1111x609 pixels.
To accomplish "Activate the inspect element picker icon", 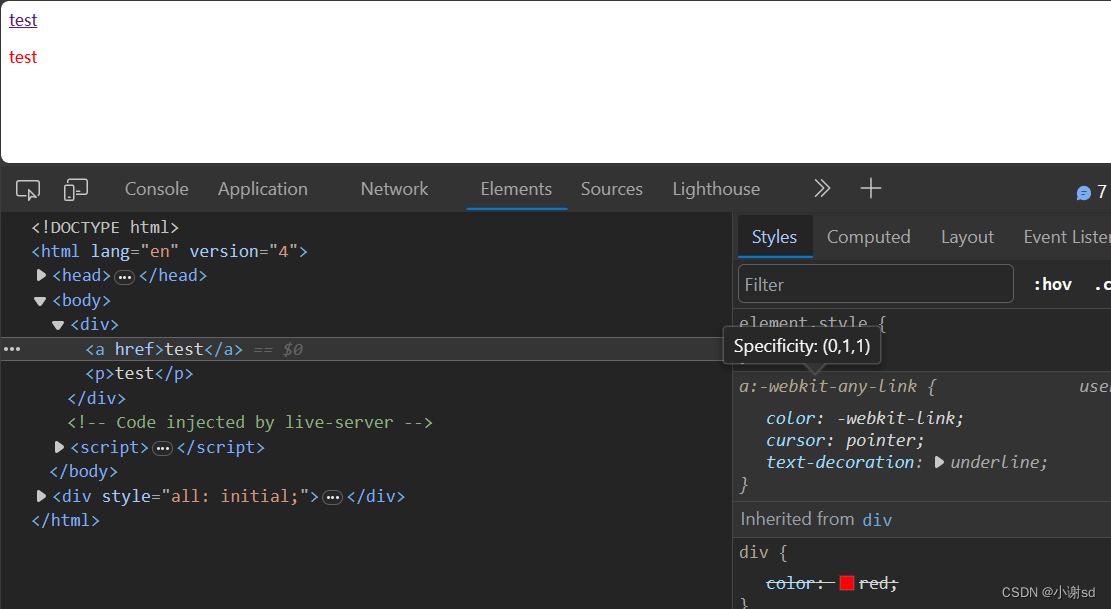I will pyautogui.click(x=28, y=189).
